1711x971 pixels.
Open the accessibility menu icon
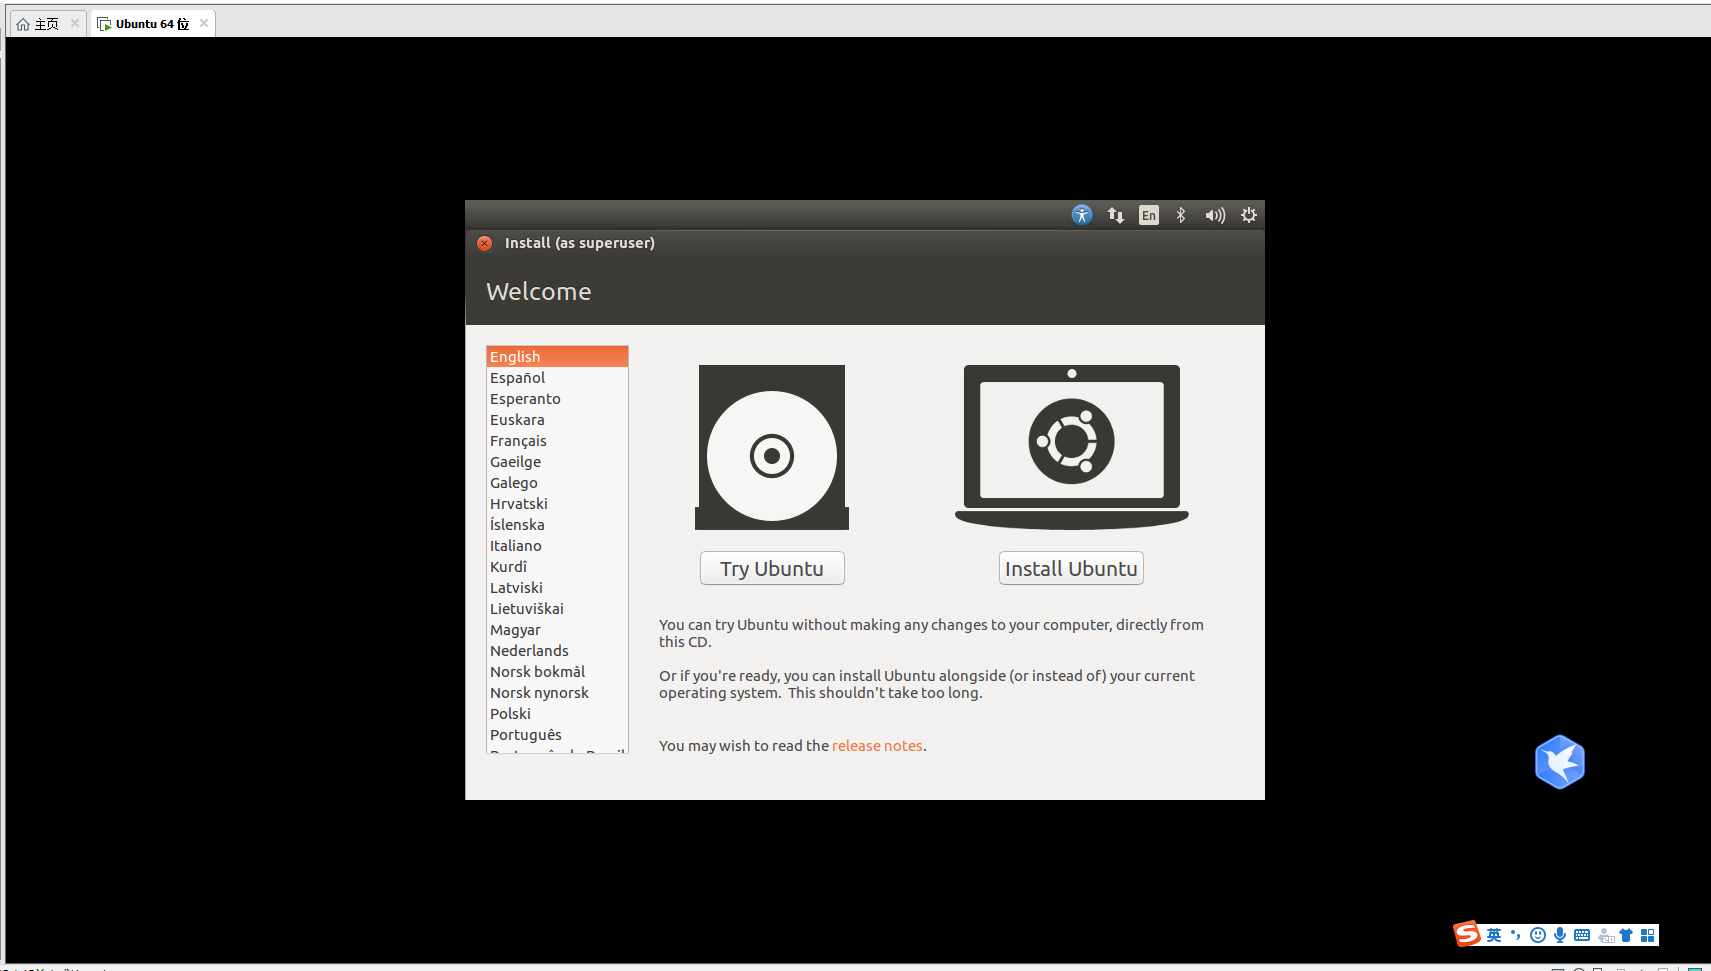pos(1082,215)
